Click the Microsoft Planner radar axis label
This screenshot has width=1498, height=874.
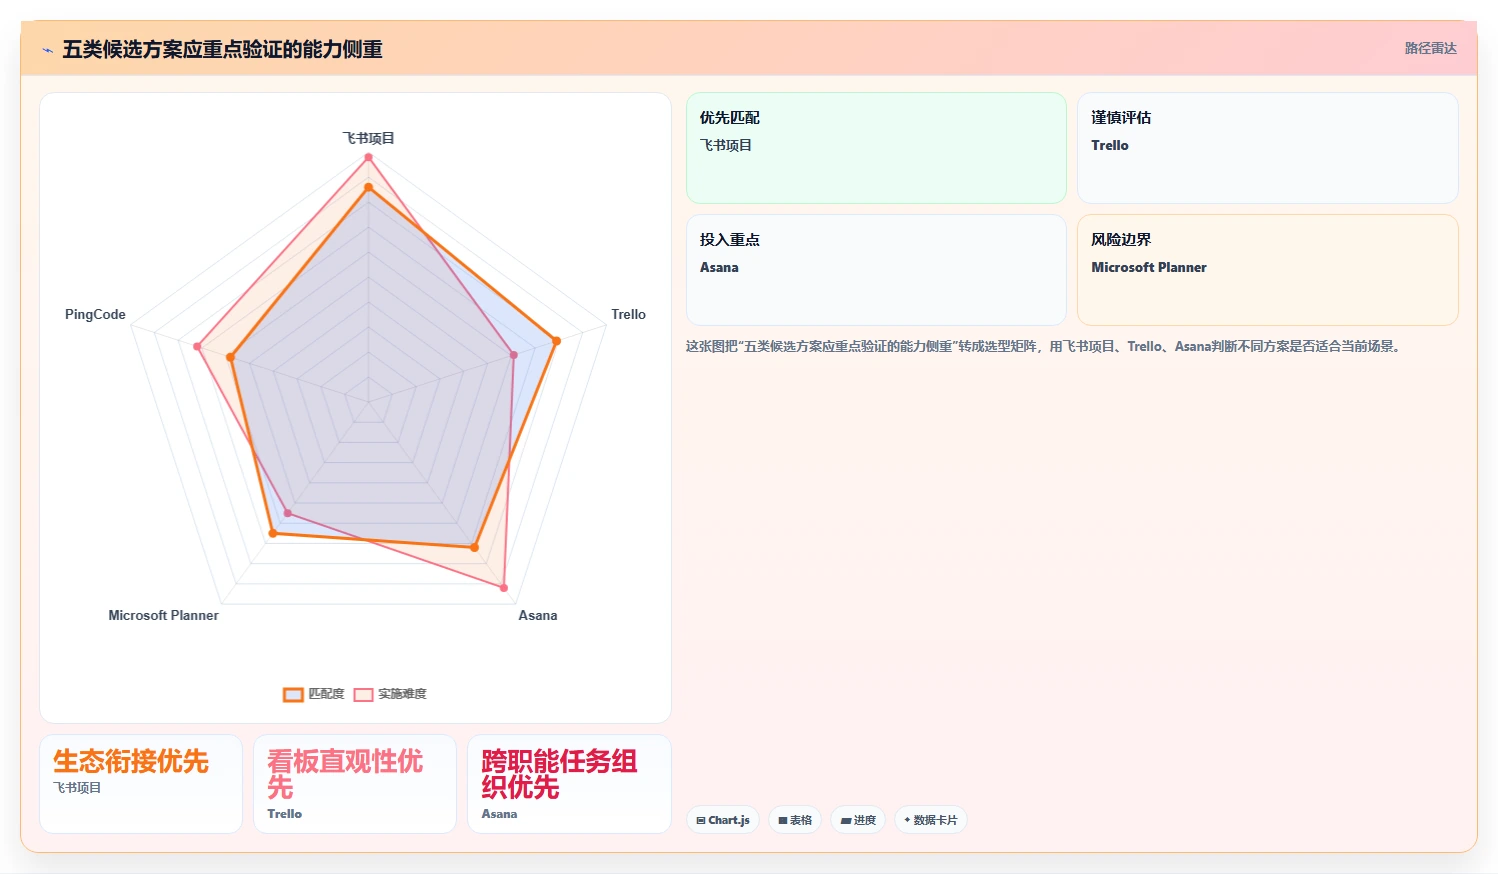pyautogui.click(x=163, y=615)
